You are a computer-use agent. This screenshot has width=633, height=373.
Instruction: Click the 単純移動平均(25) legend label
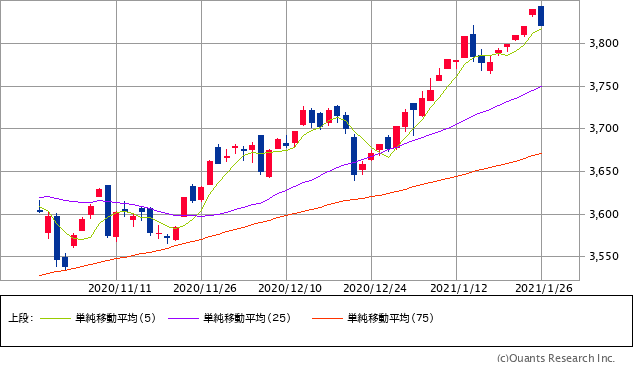[247, 318]
